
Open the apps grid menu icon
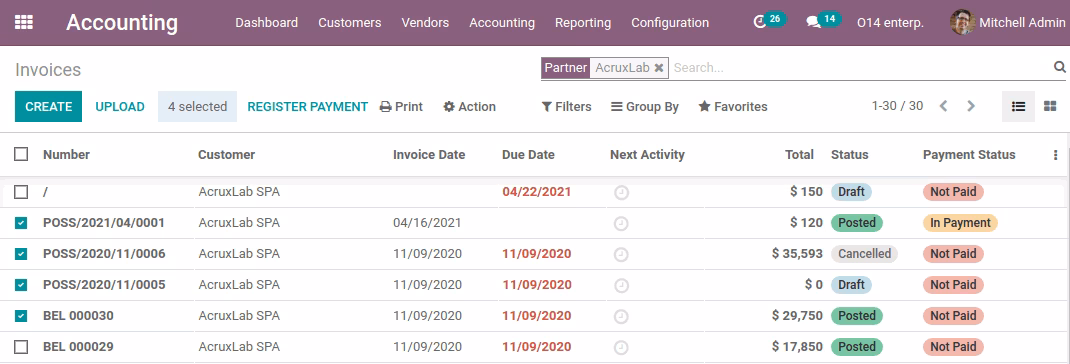(23, 23)
